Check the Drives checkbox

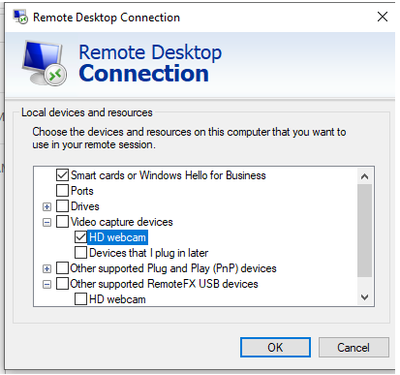(x=62, y=206)
